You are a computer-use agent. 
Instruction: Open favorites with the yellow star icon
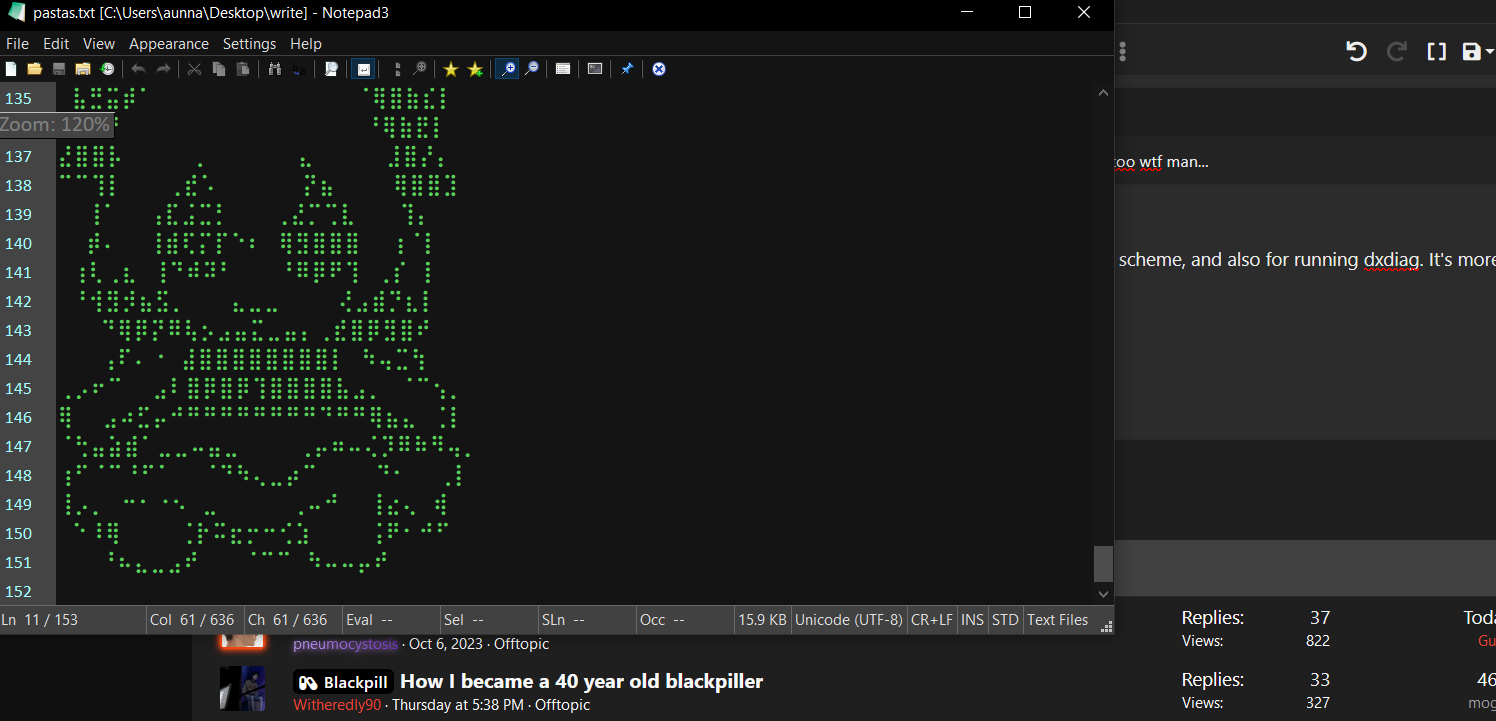(451, 69)
